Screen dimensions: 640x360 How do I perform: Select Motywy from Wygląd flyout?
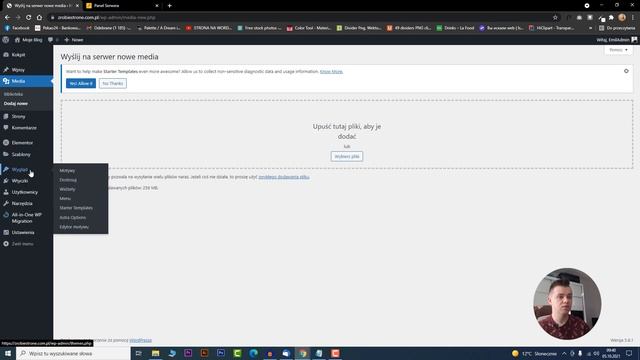click(67, 171)
